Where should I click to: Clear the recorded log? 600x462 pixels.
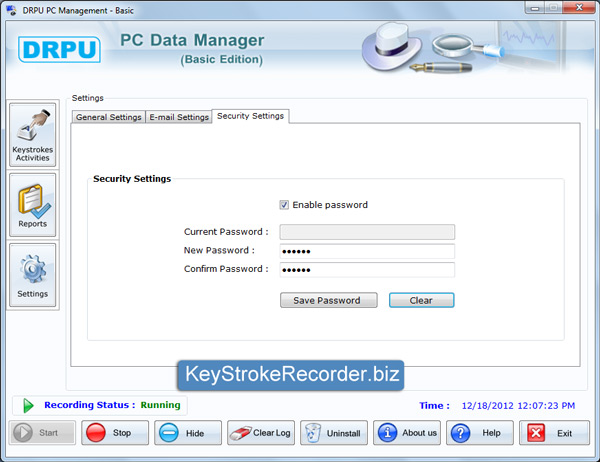[x=261, y=433]
